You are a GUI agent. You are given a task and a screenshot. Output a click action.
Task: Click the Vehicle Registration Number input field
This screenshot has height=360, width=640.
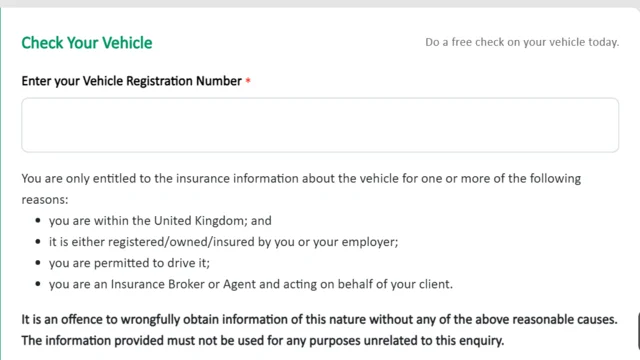tap(320, 125)
